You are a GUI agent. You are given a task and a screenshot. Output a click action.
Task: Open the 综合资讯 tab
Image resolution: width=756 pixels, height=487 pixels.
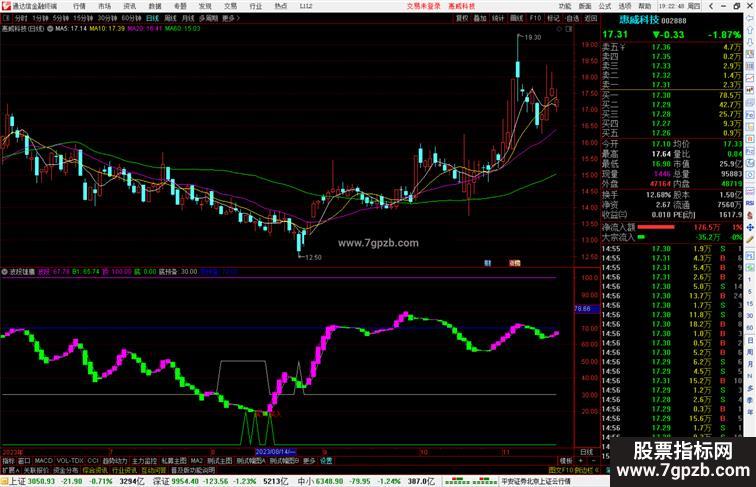pyautogui.click(x=95, y=470)
